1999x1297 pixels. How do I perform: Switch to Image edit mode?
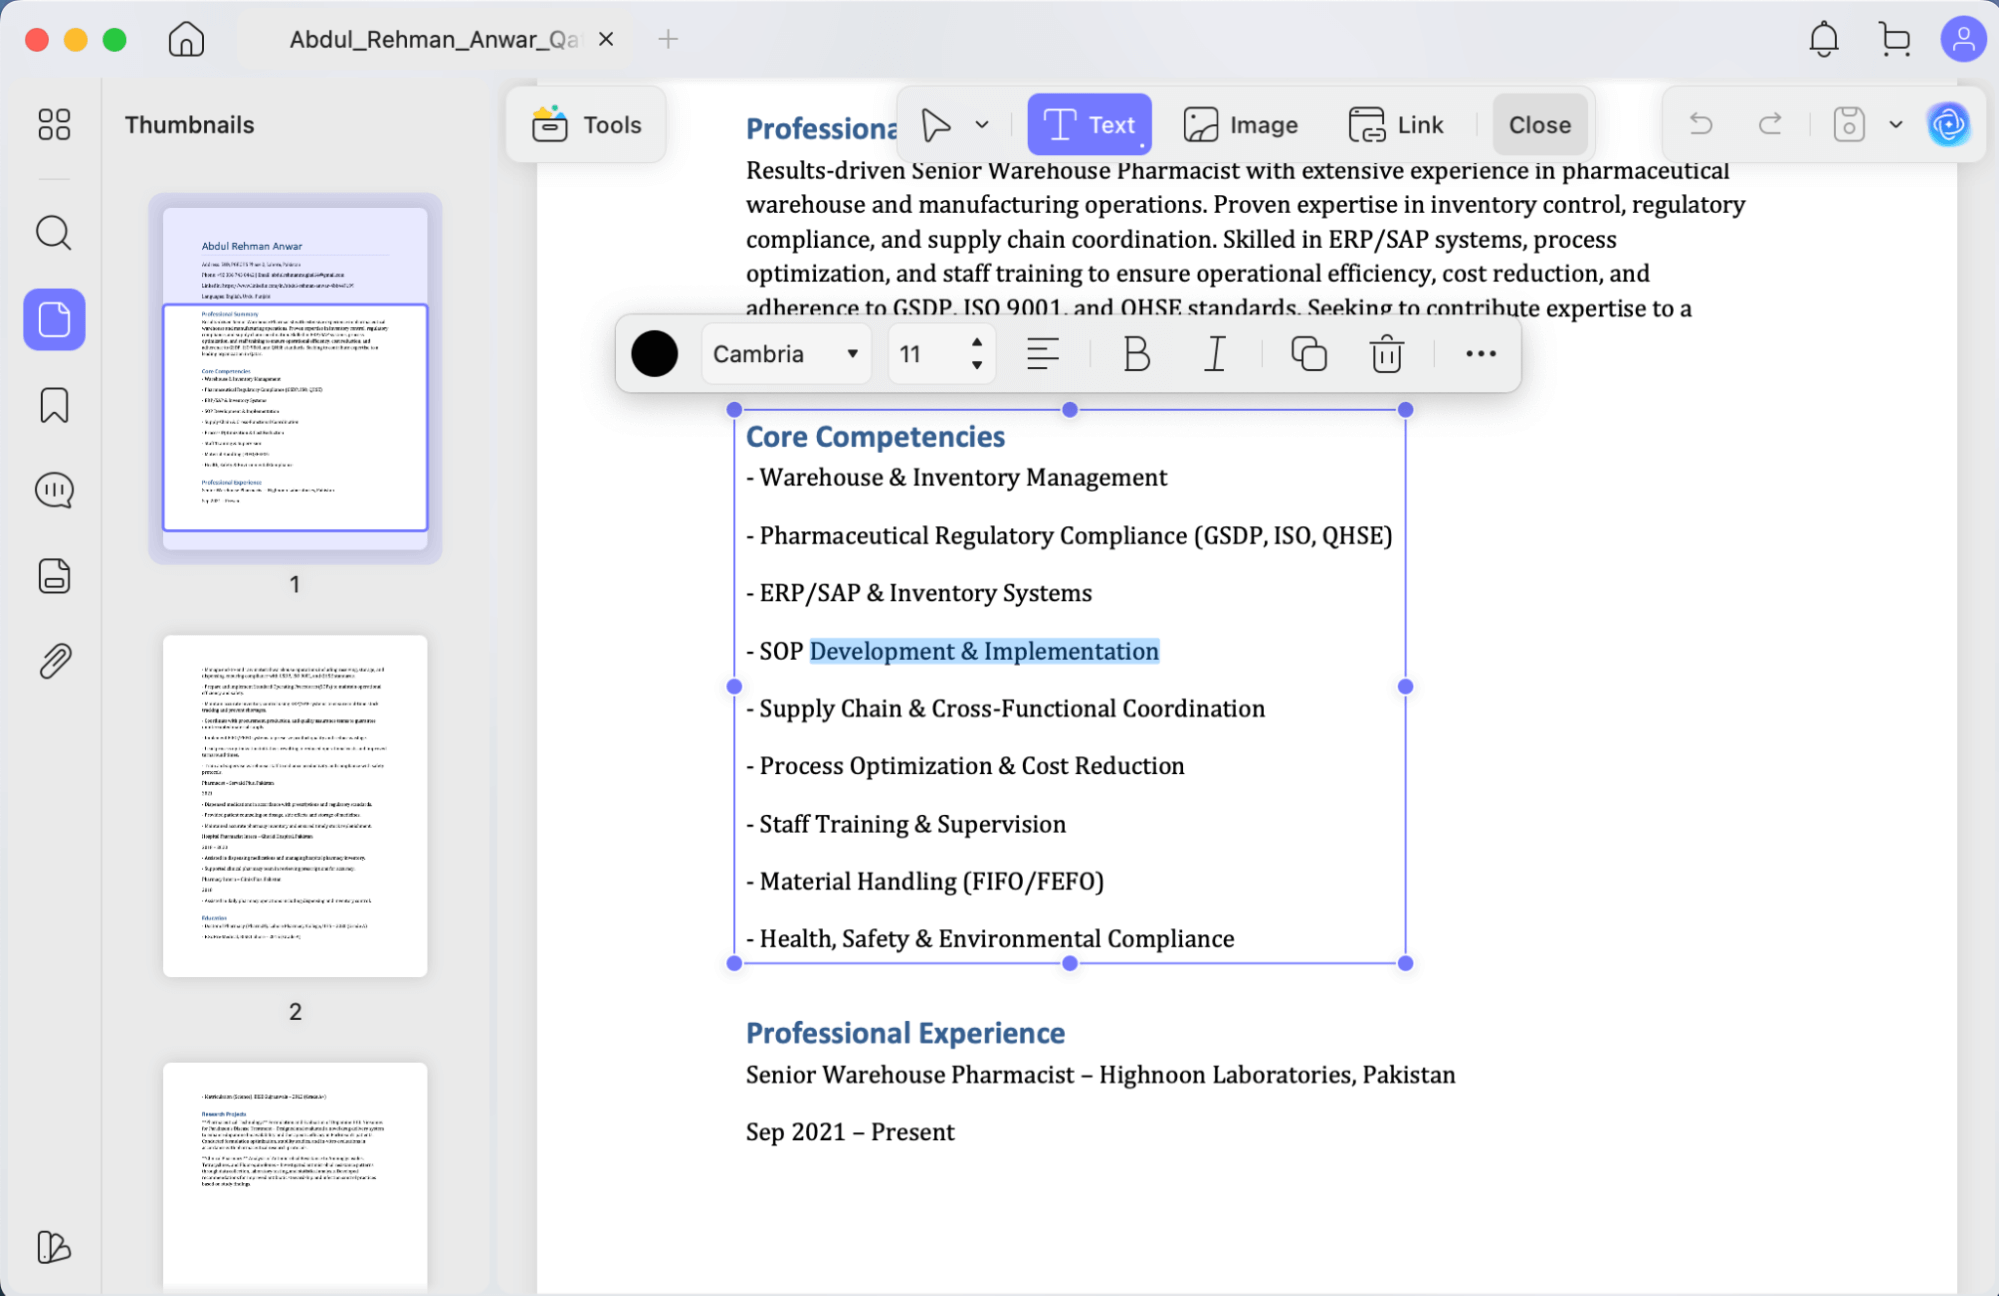click(x=1240, y=125)
